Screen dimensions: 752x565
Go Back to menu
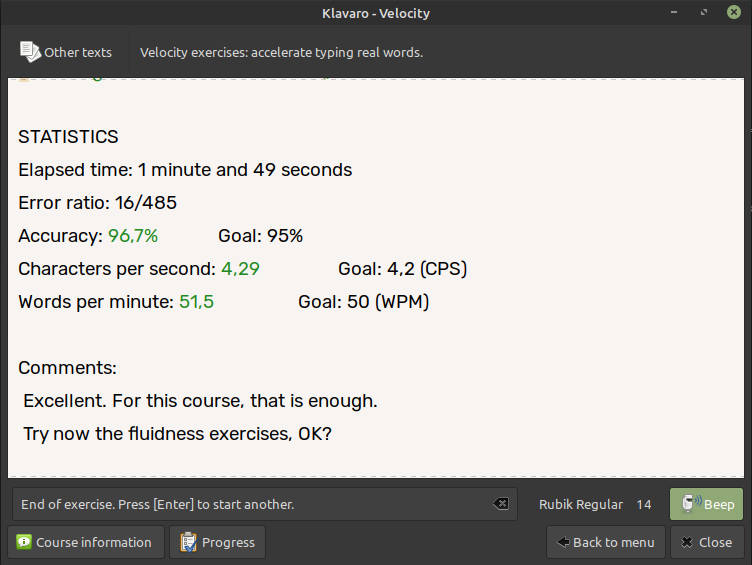[x=606, y=542]
